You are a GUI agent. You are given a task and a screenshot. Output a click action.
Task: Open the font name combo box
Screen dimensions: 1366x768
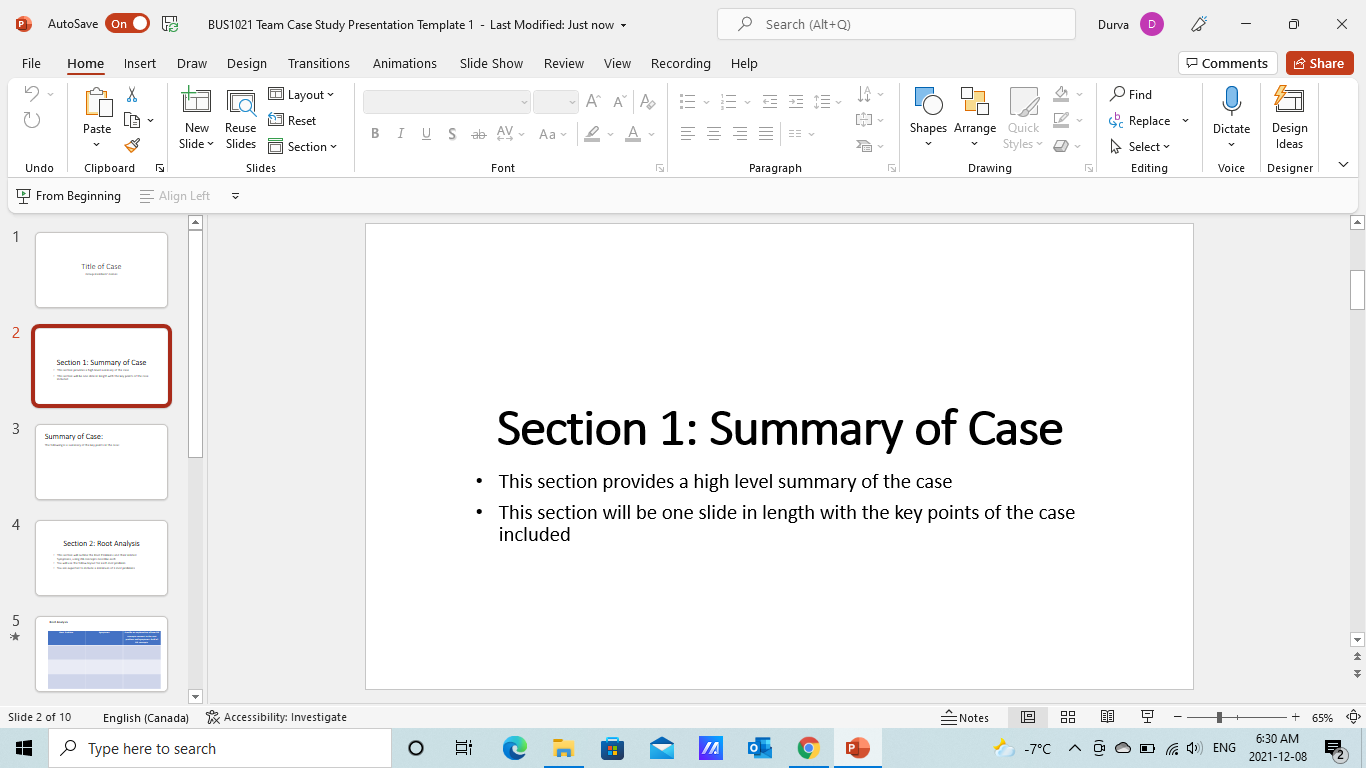click(x=447, y=101)
